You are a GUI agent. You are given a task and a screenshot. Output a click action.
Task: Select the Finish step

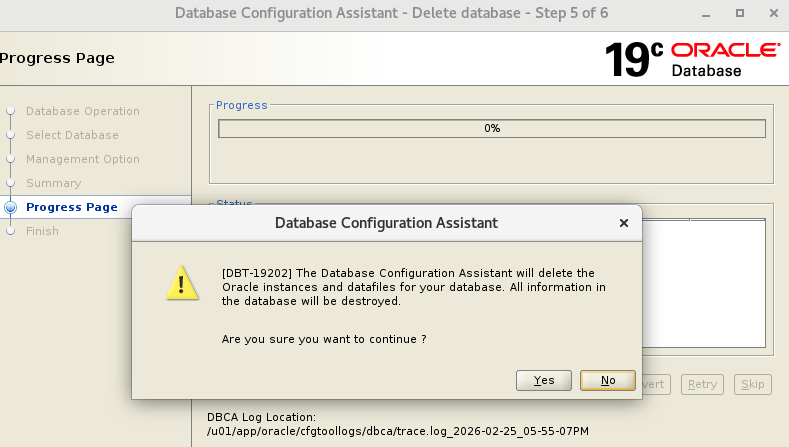point(42,231)
